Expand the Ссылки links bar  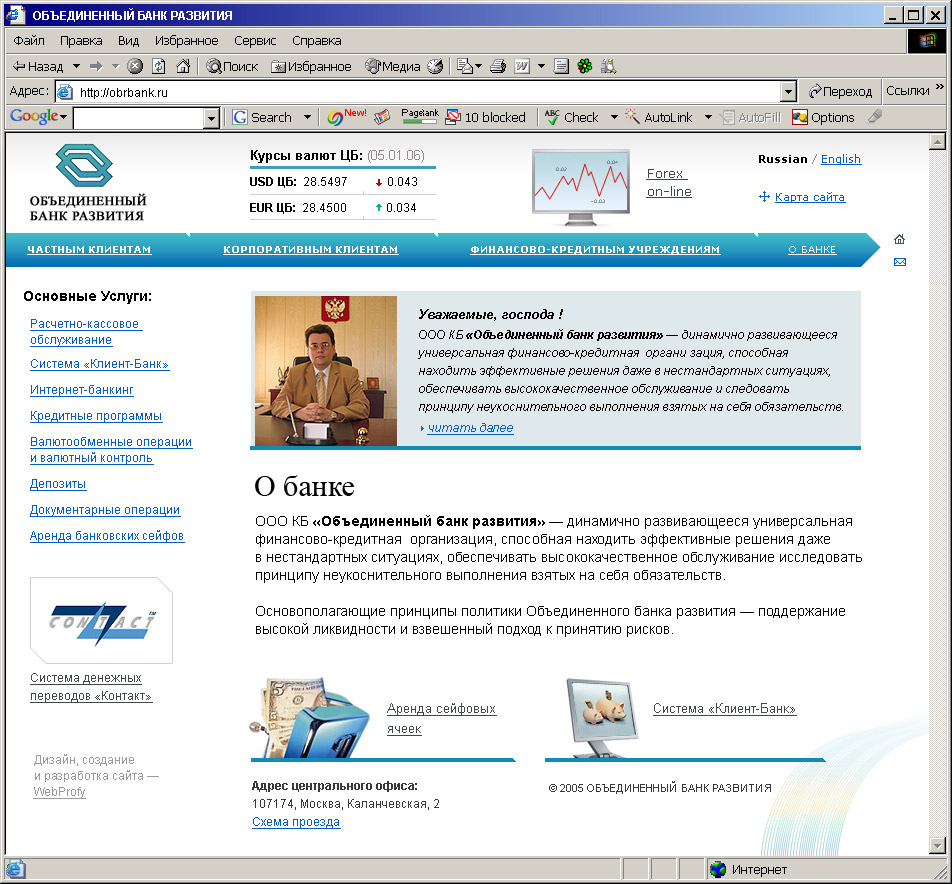(x=915, y=90)
